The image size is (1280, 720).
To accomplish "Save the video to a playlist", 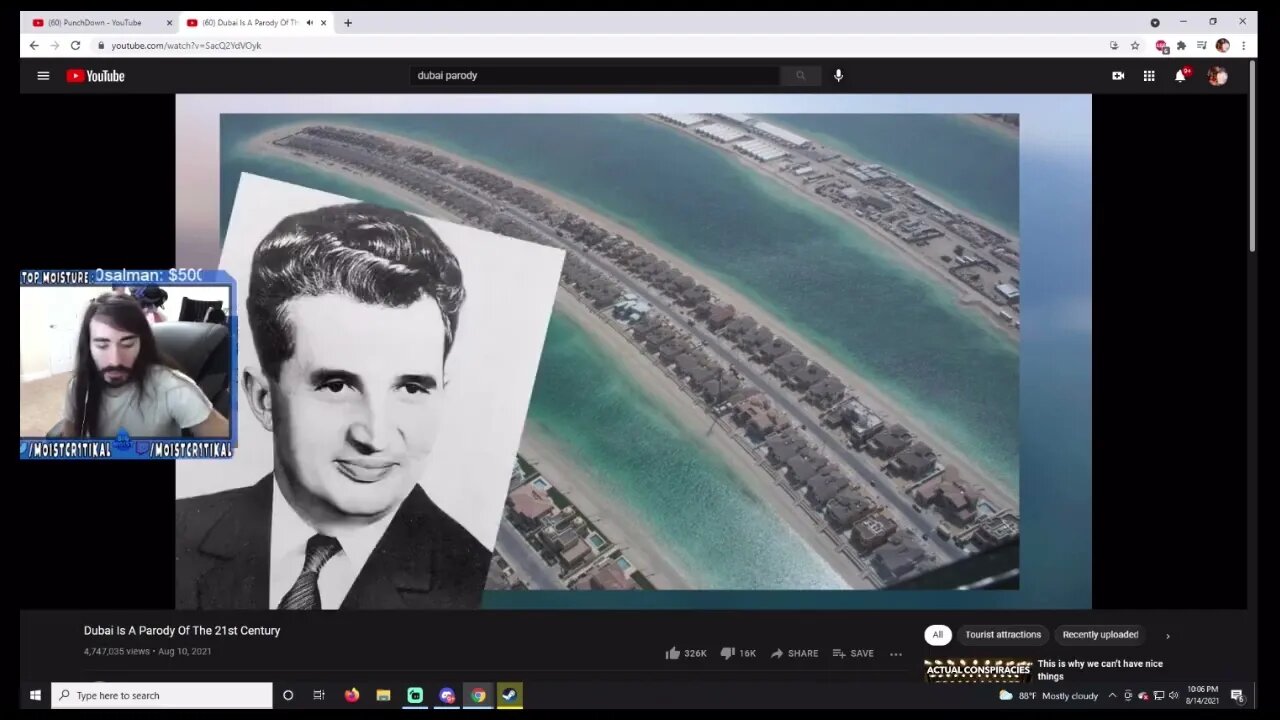I will tap(853, 653).
